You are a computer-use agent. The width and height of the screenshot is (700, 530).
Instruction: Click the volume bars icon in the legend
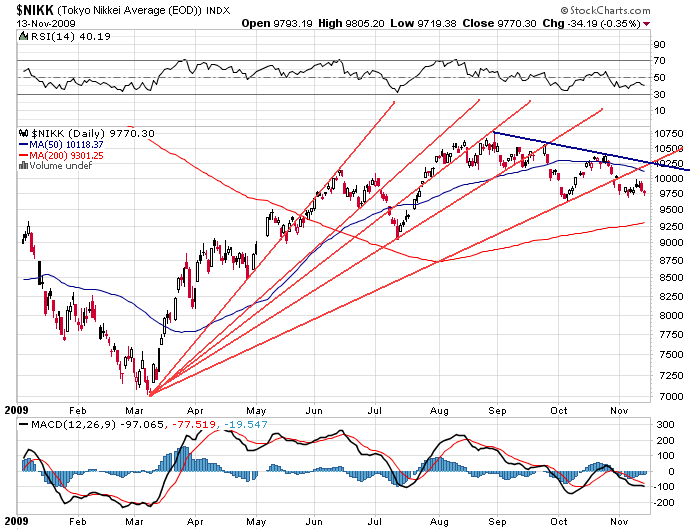click(23, 166)
